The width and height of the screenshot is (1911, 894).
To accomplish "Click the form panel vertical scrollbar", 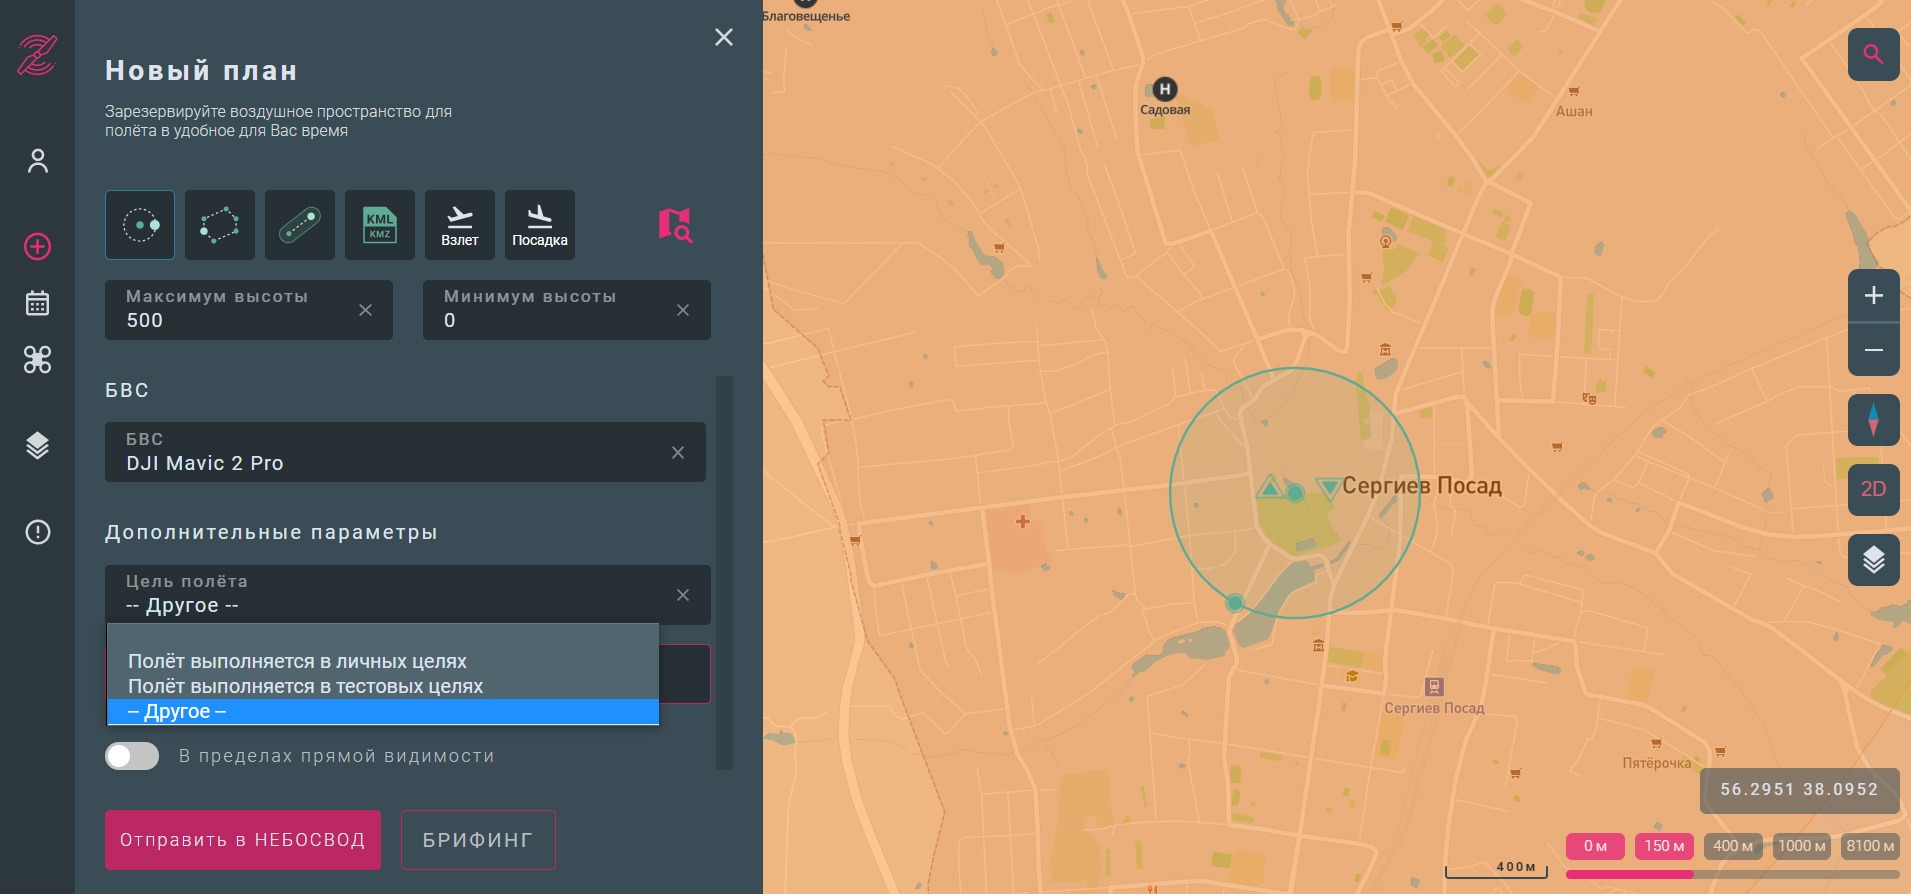I will [x=725, y=572].
